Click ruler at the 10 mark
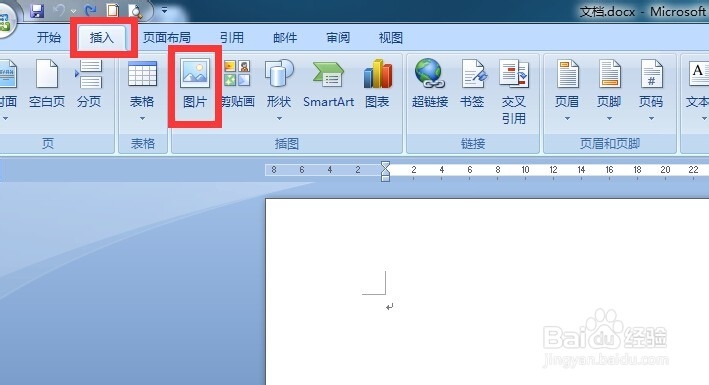Screen dimensions: 709x385 pyautogui.click(x=525, y=170)
